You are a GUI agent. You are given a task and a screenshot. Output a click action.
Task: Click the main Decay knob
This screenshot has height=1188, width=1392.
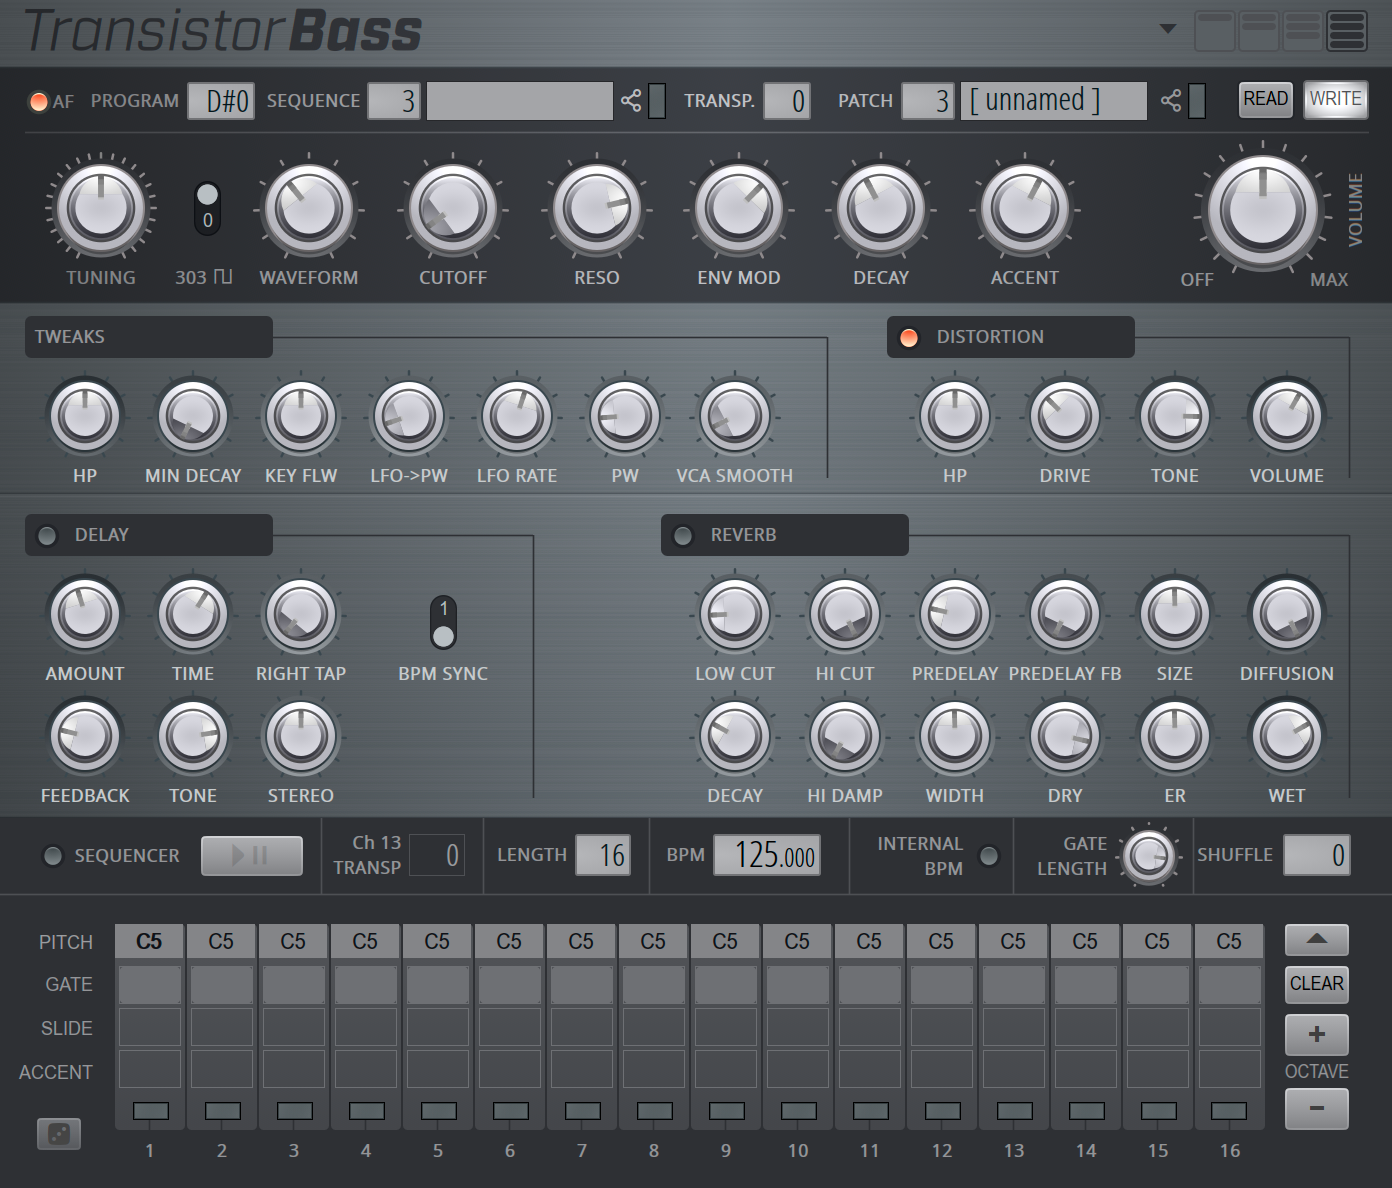(881, 209)
